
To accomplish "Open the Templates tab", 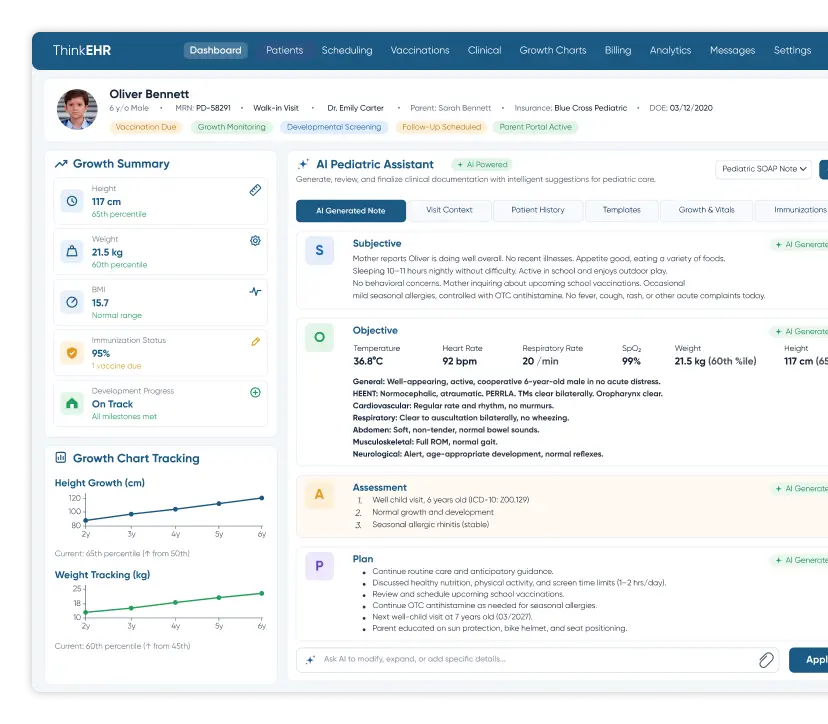I will pyautogui.click(x=622, y=210).
